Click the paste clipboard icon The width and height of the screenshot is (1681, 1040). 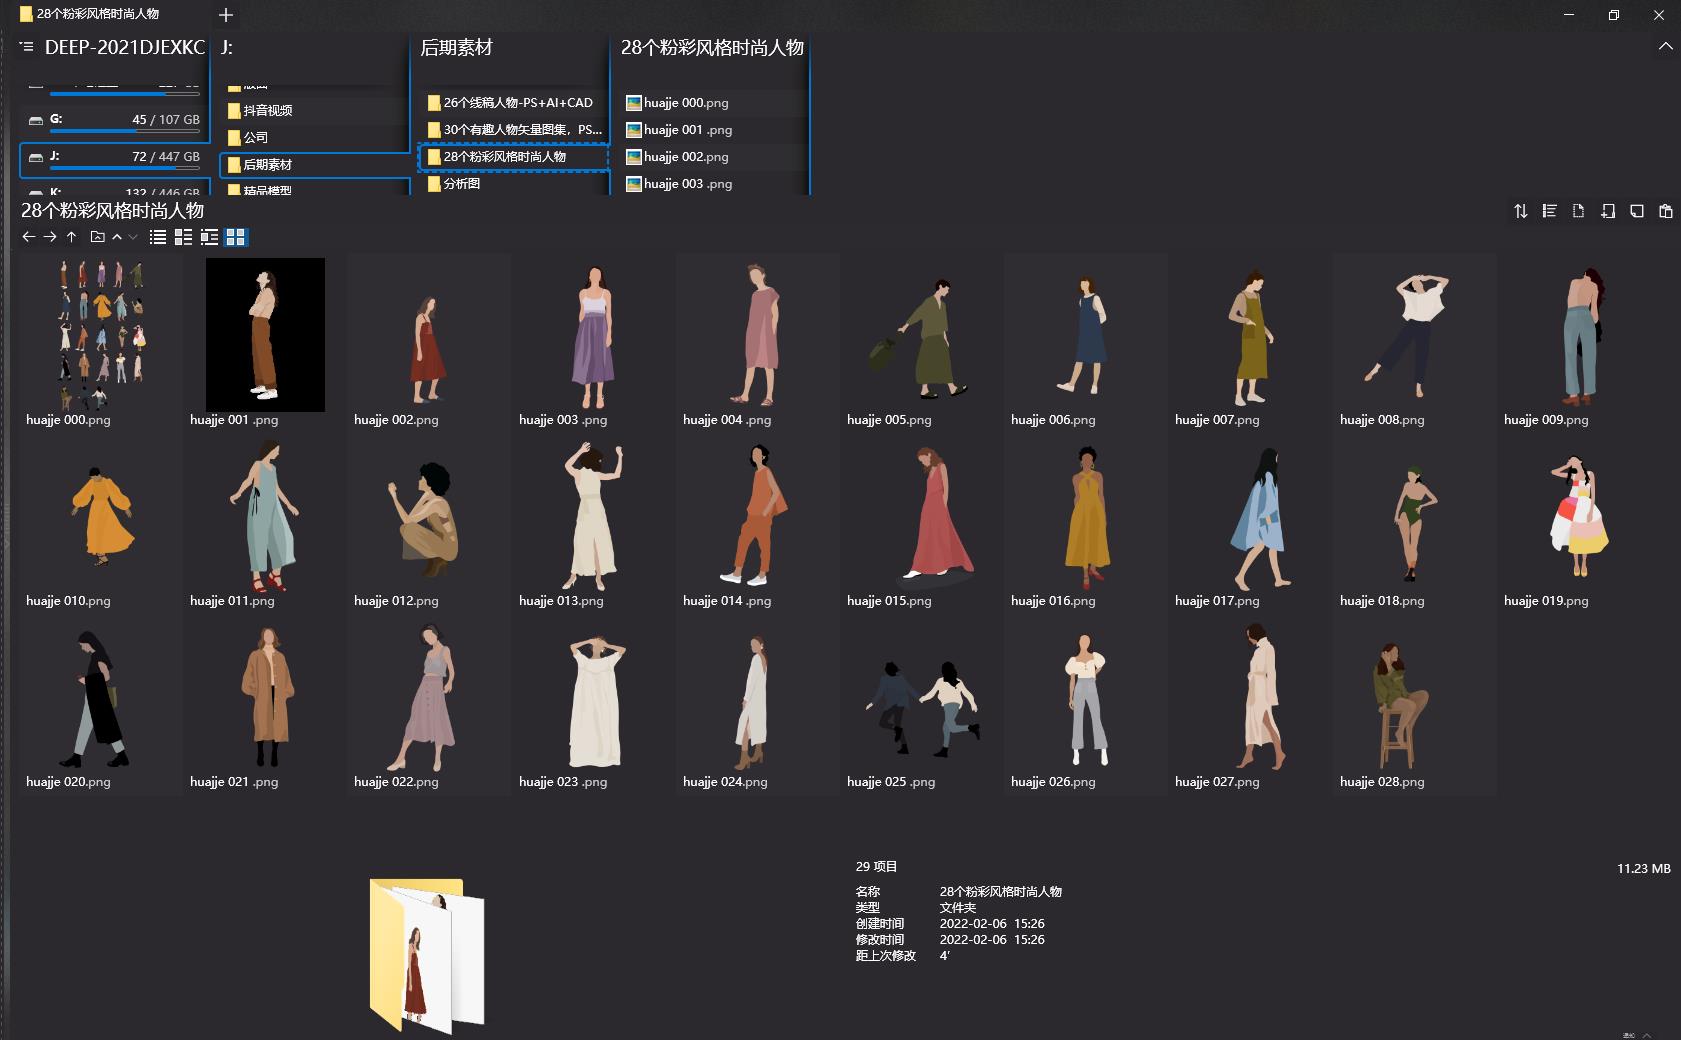tap(1665, 211)
